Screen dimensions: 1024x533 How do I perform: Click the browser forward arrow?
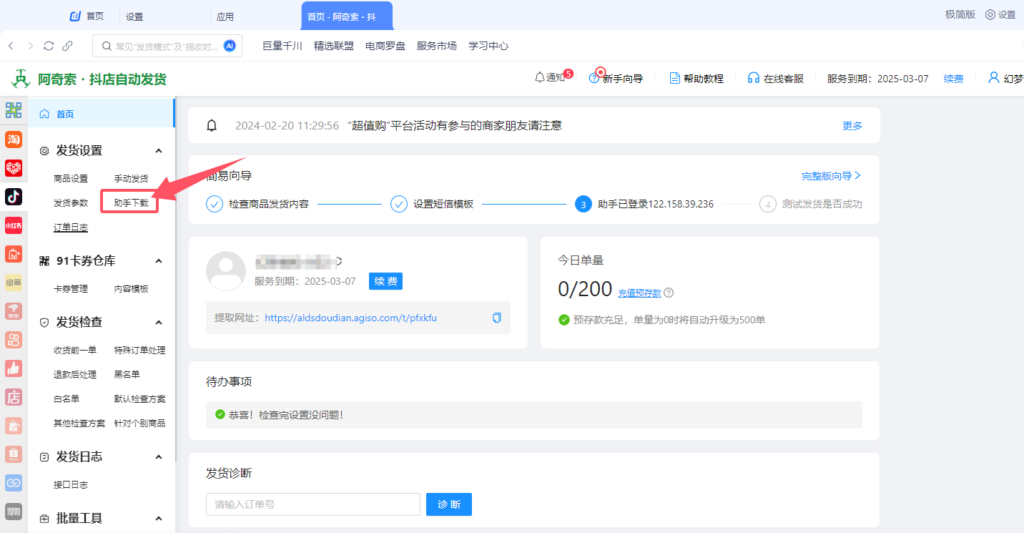[x=30, y=46]
